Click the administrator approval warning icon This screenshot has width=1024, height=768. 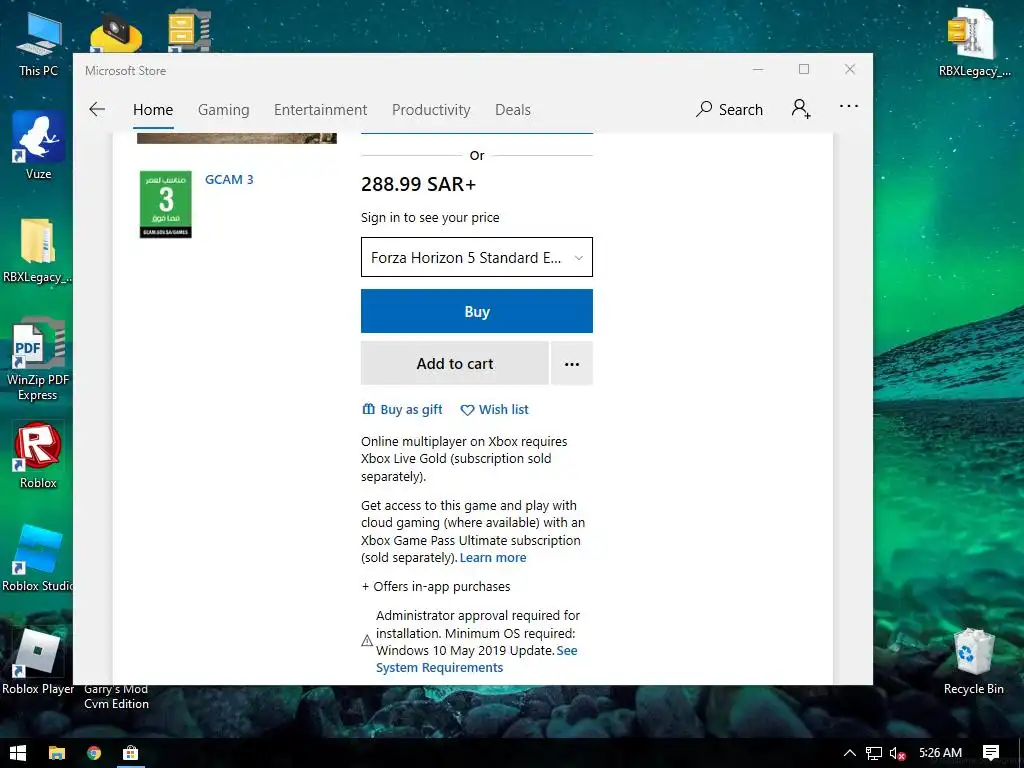(367, 641)
